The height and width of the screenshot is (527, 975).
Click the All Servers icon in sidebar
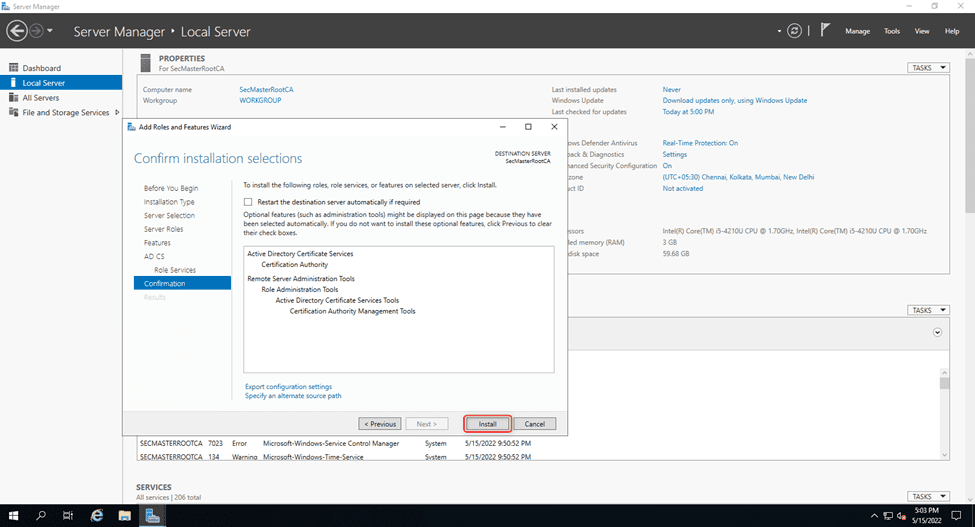[13, 98]
